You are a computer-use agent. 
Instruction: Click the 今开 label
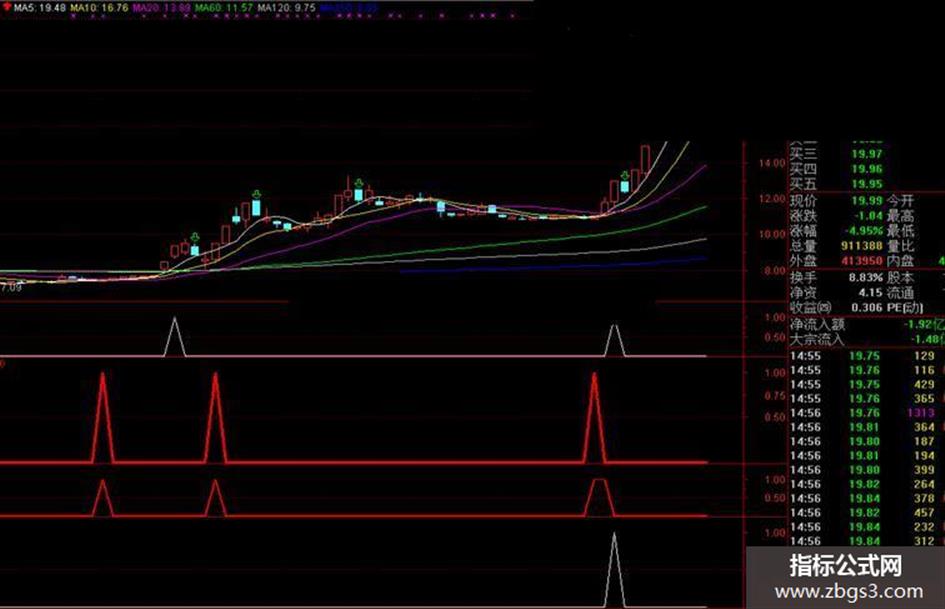click(x=900, y=200)
